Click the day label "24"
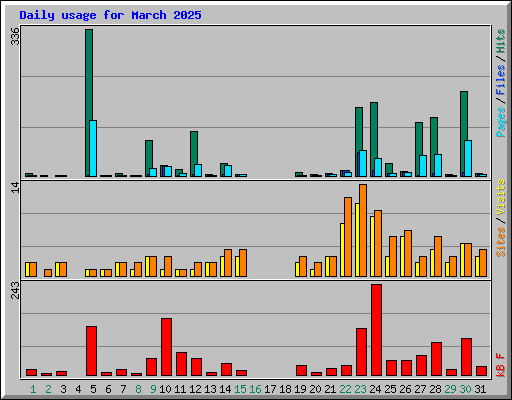 click(375, 389)
